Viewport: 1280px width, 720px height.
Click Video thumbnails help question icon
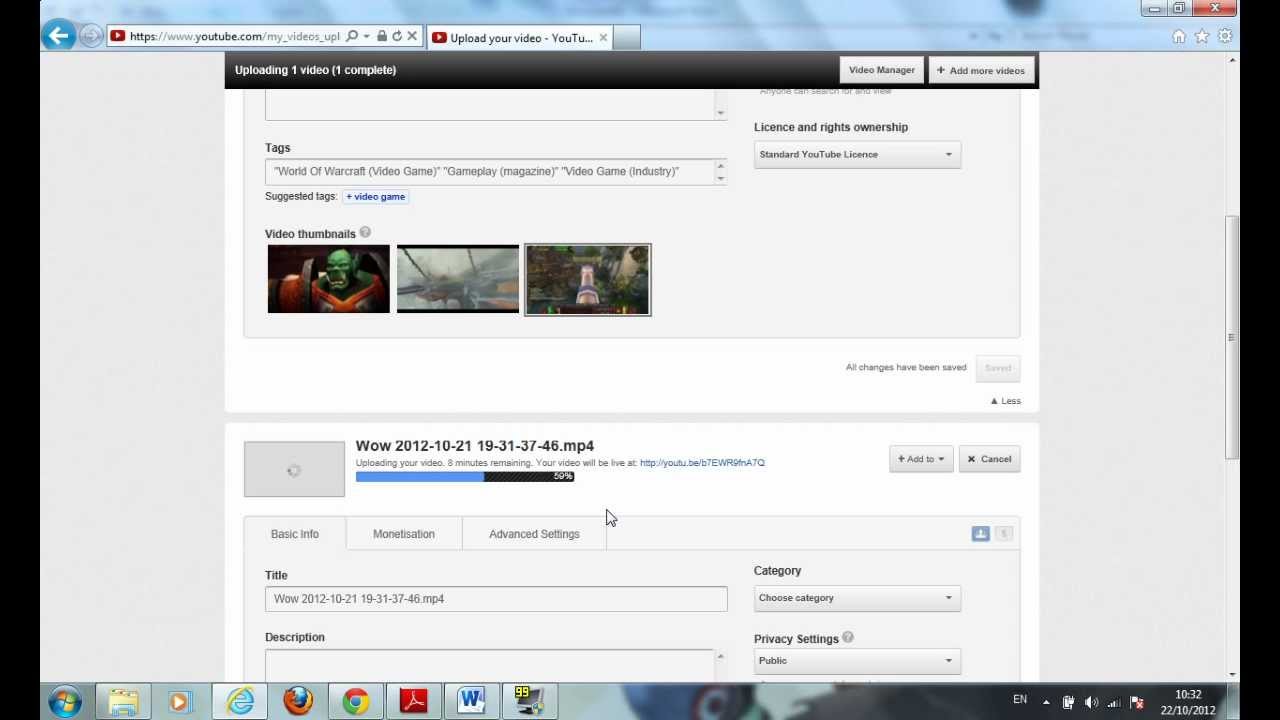pyautogui.click(x=365, y=233)
